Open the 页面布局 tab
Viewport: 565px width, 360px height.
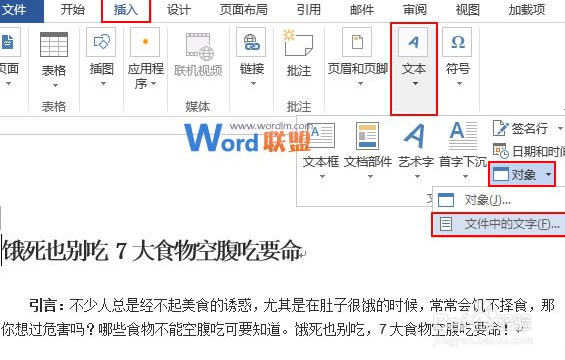coord(244,10)
